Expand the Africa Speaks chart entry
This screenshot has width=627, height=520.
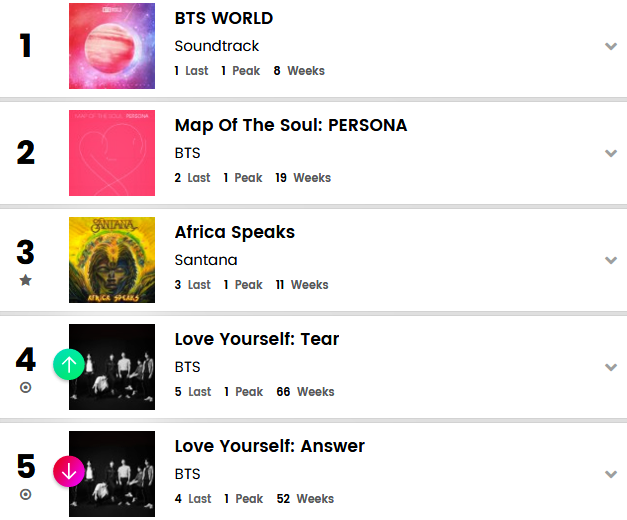(611, 260)
